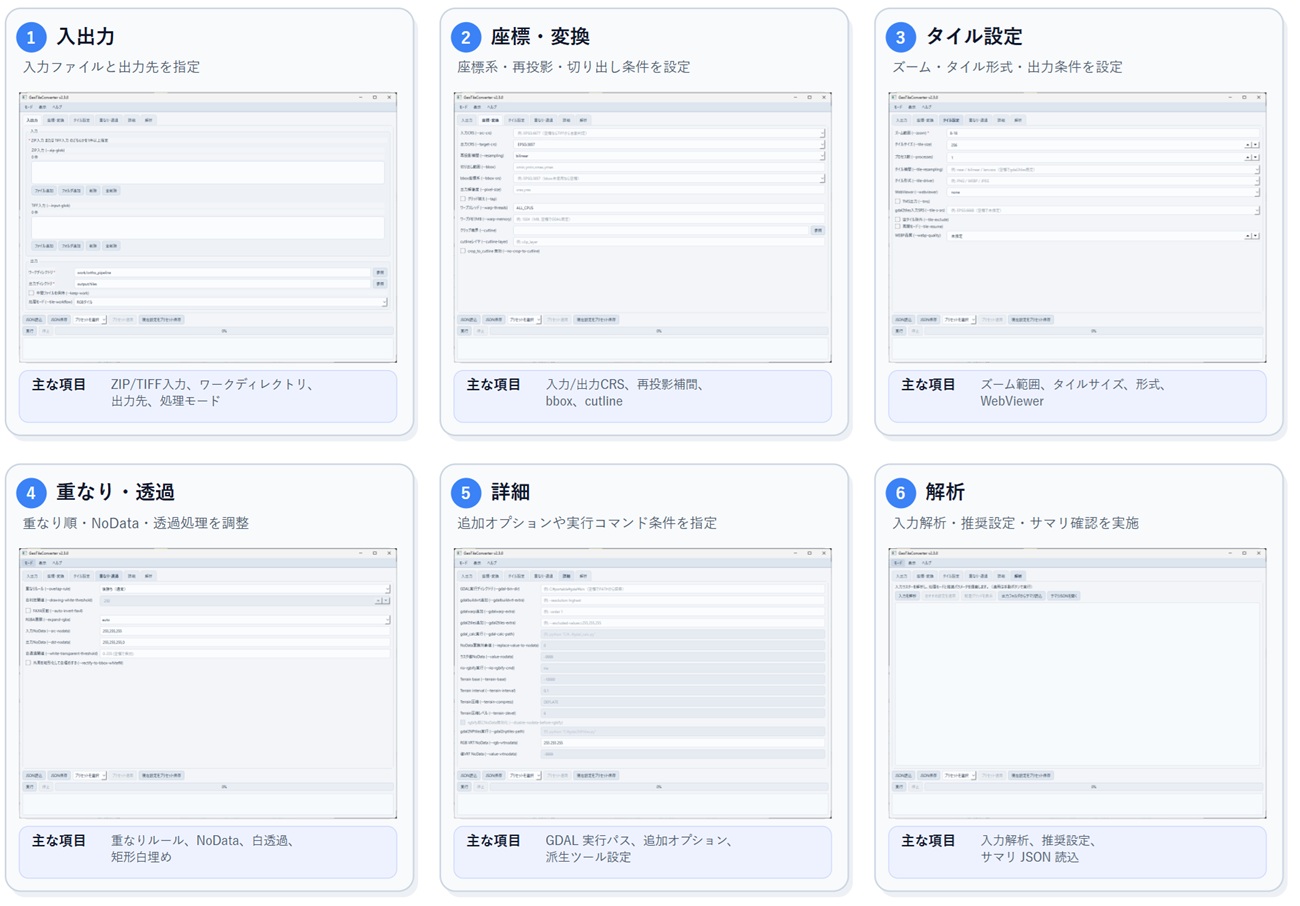Screen dimensions: 1300x906
Task: Click ファイル追加 button under ZIP入力 list
Action: point(44,191)
